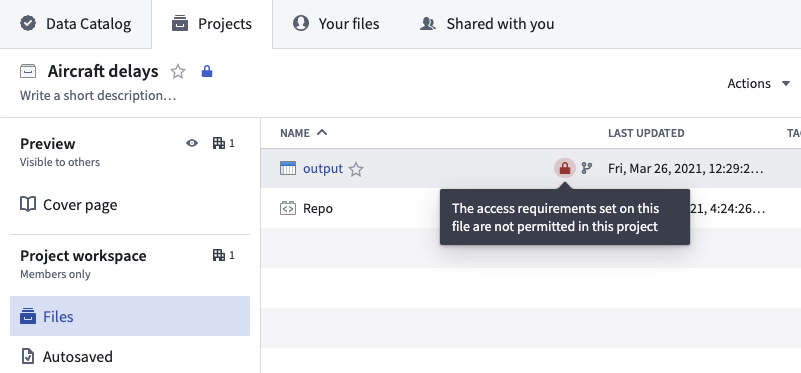801x373 pixels.
Task: Sort by LAST UPDATED column
Action: click(646, 133)
